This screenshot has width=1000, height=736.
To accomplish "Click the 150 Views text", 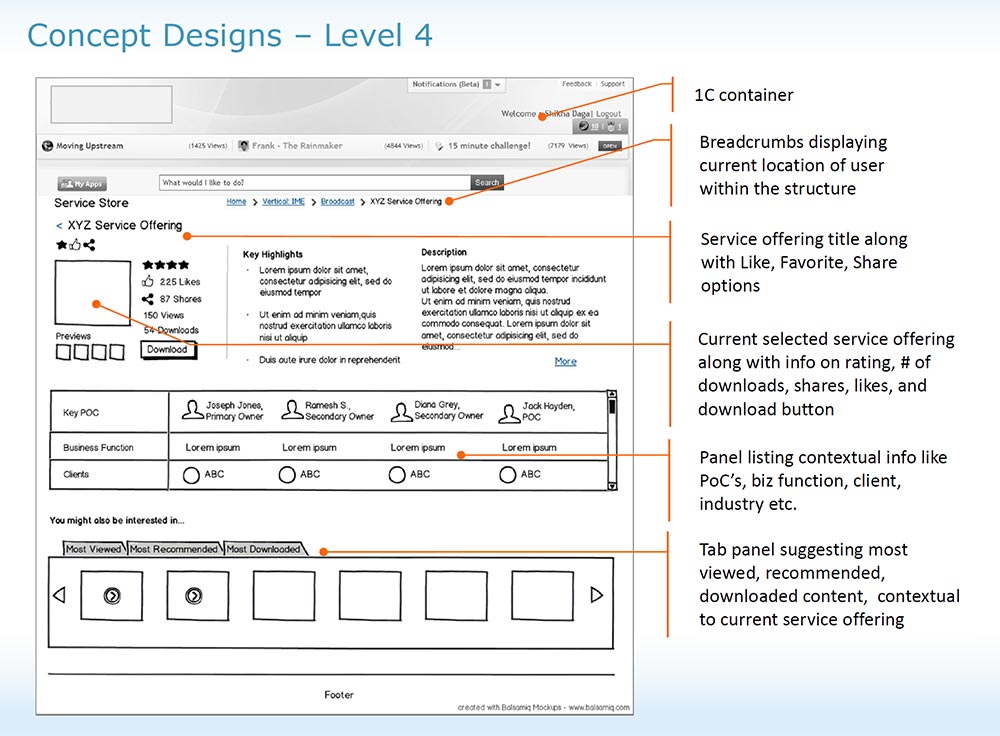I will click(163, 315).
